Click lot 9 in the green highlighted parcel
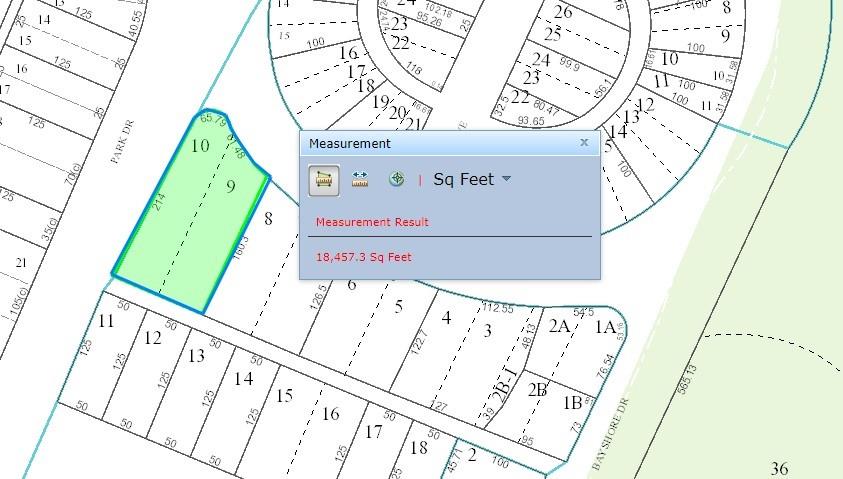Viewport: 843px width, 479px height. click(231, 187)
